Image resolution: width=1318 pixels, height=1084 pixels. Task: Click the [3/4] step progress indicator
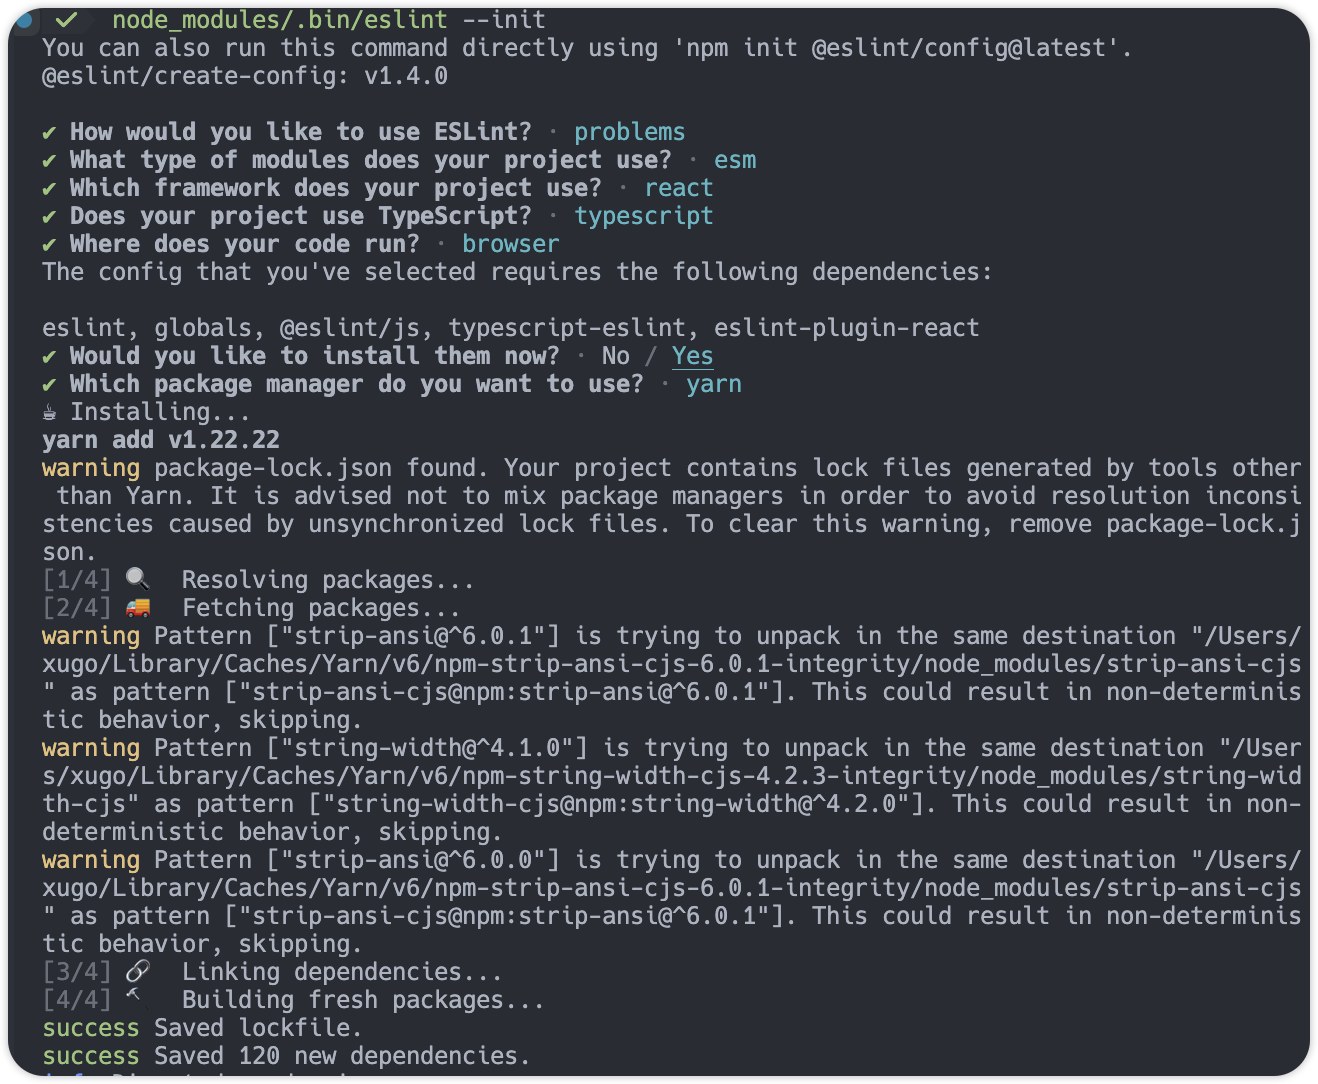click(x=77, y=972)
